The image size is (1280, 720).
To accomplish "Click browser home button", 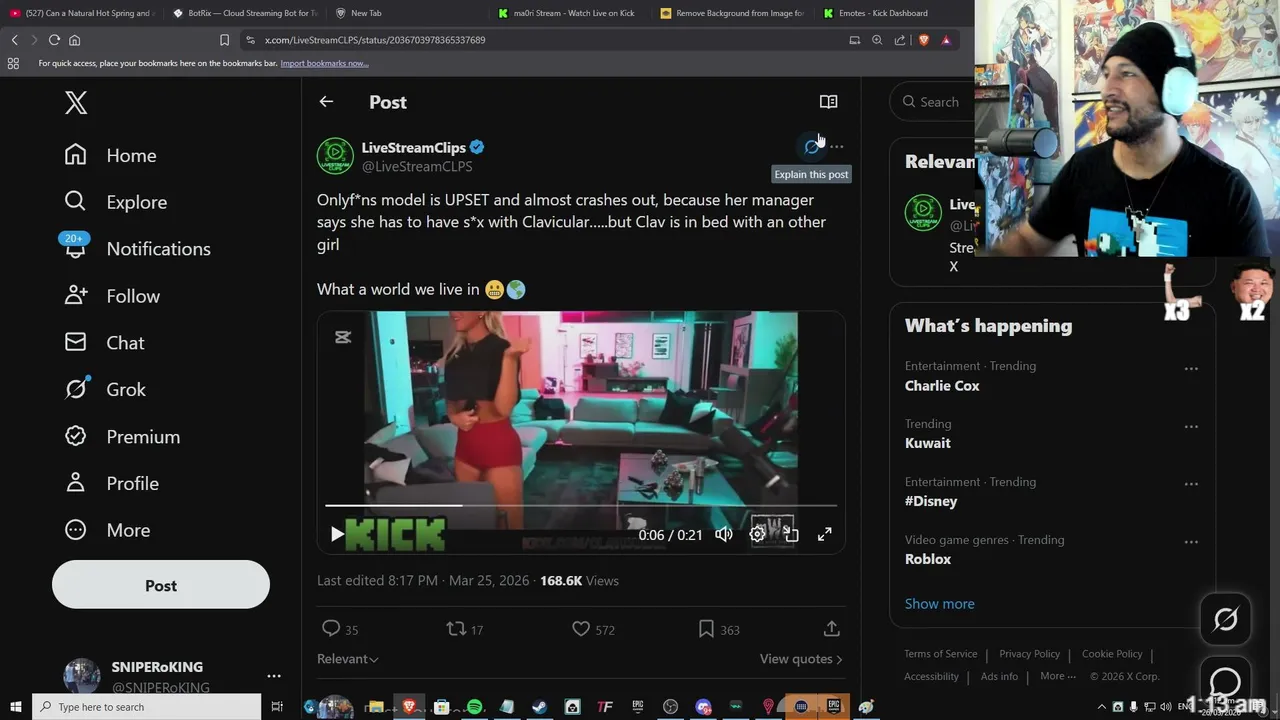I will tap(74, 40).
